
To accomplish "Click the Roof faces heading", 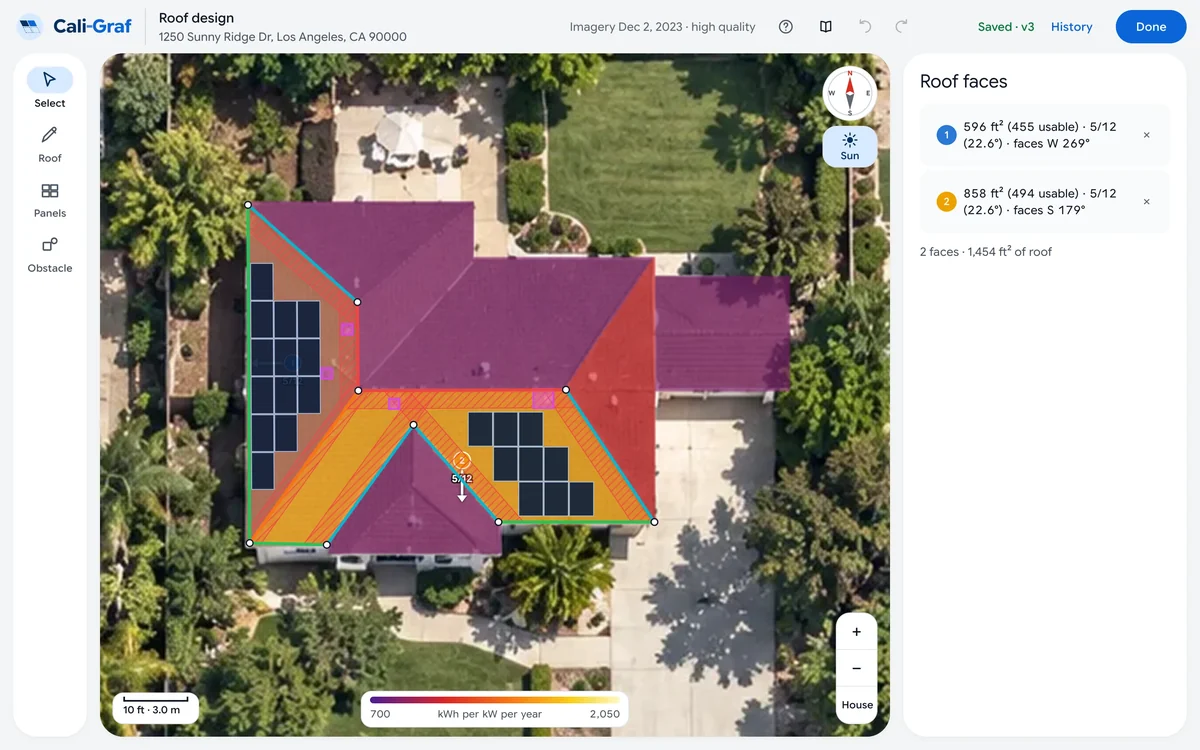I will (963, 82).
